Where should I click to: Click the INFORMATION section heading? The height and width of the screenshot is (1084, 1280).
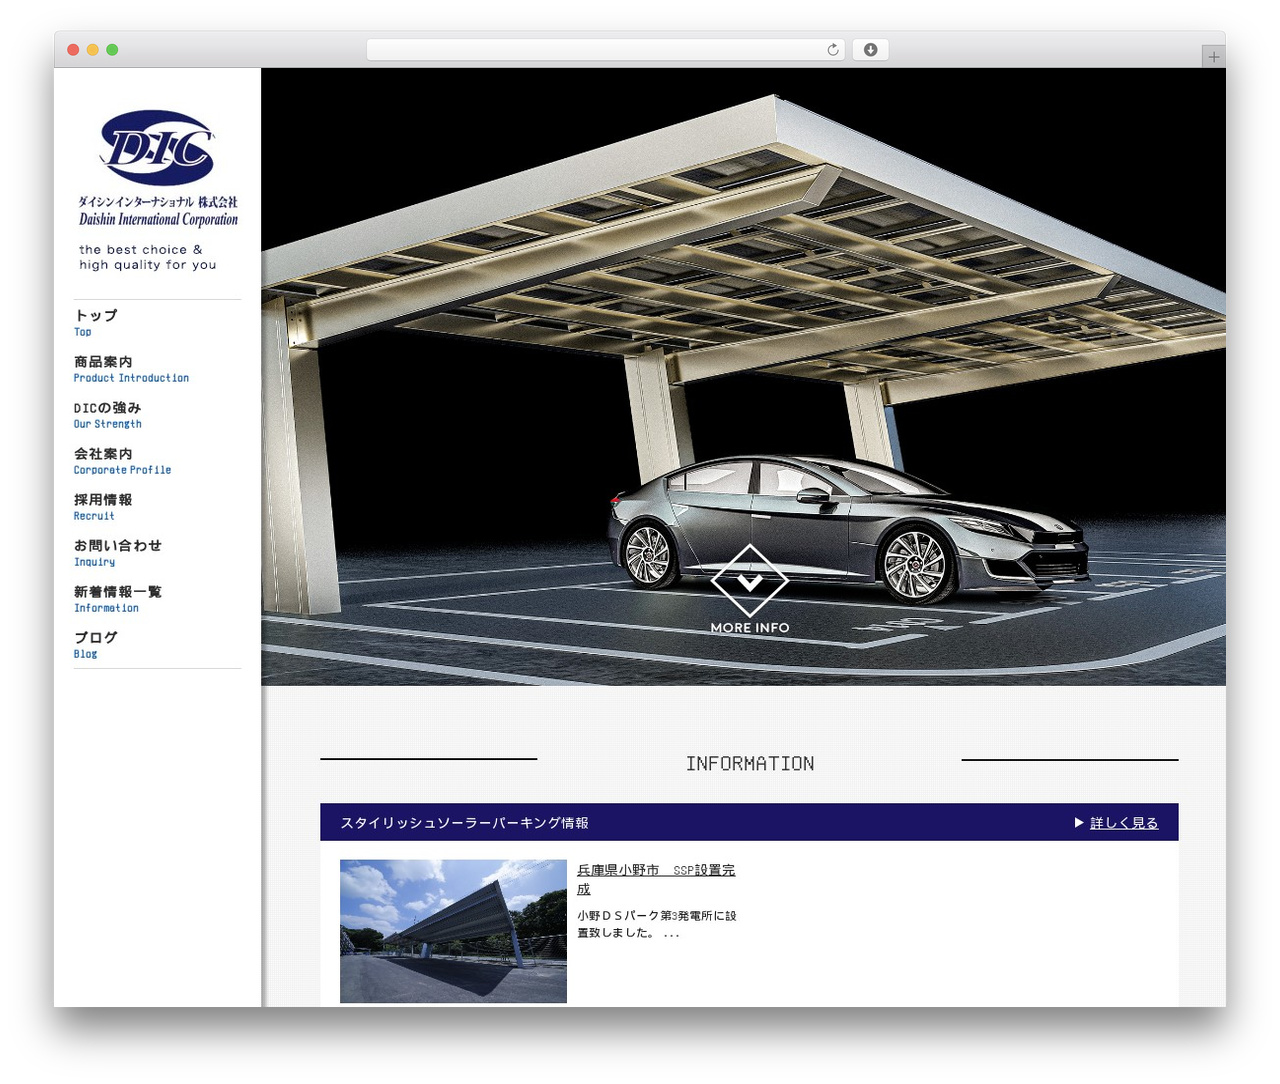coord(750,764)
